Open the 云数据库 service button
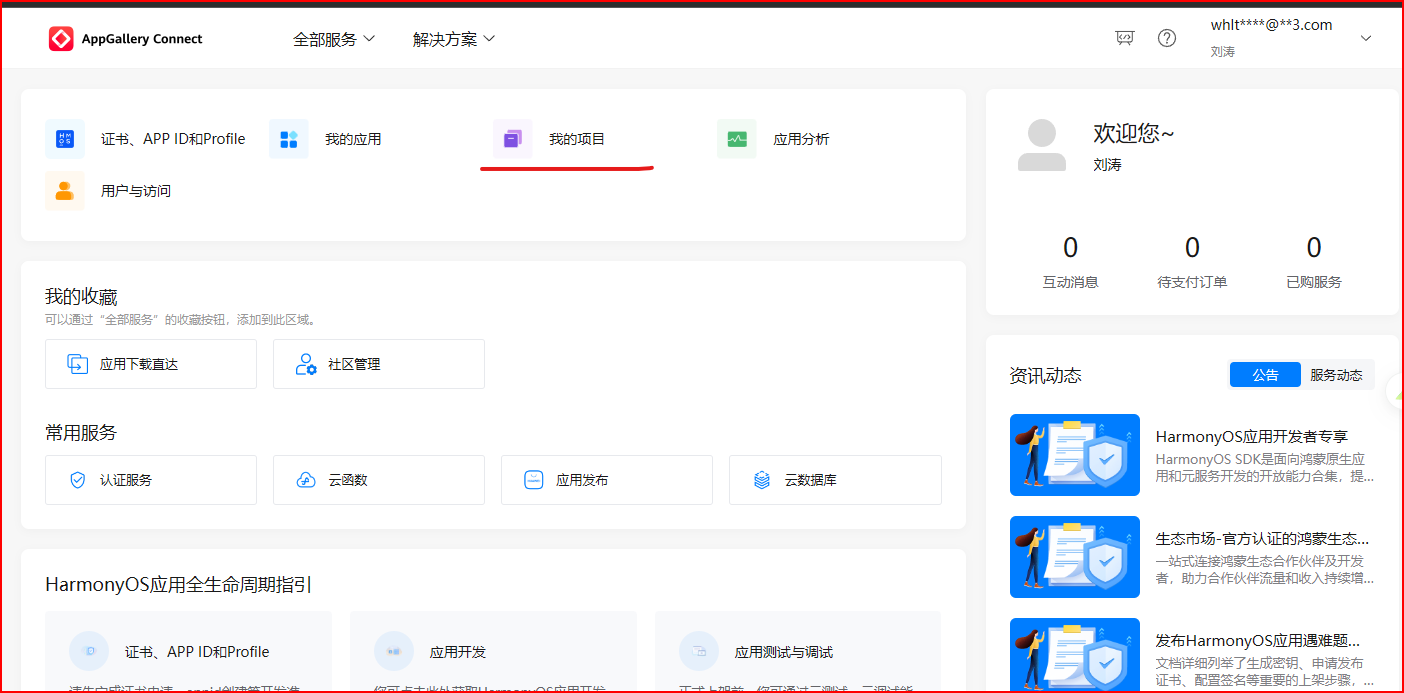 point(835,480)
